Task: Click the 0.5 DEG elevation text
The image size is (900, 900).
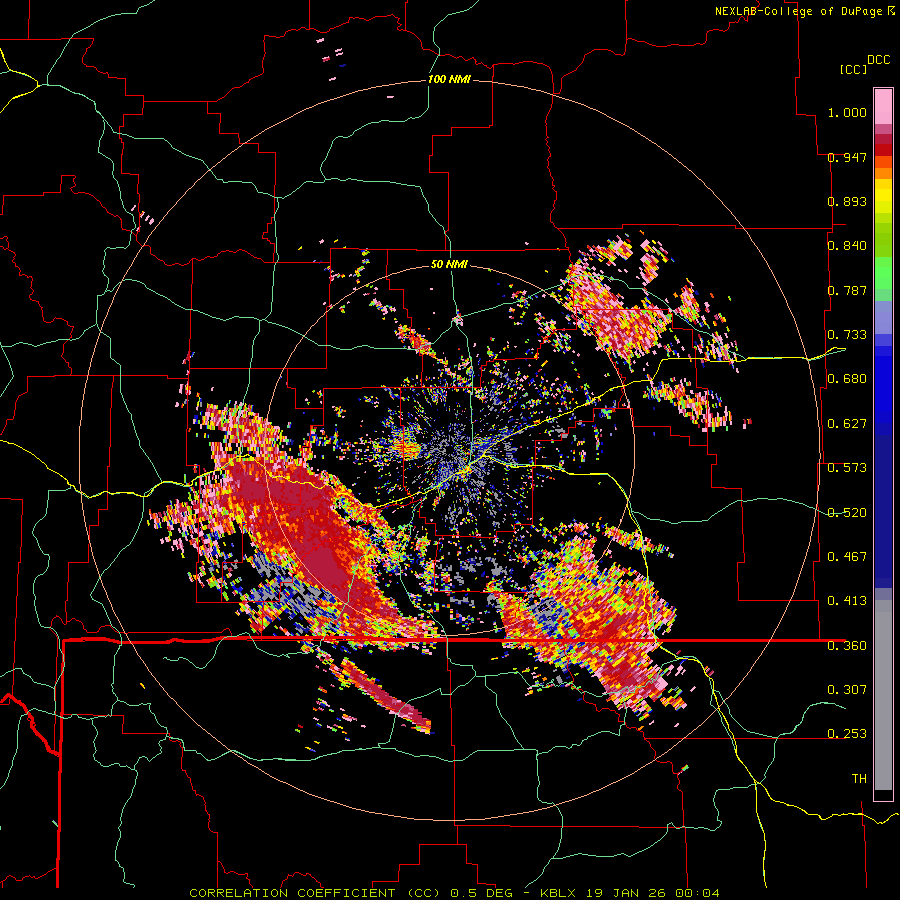Action: 481,893
